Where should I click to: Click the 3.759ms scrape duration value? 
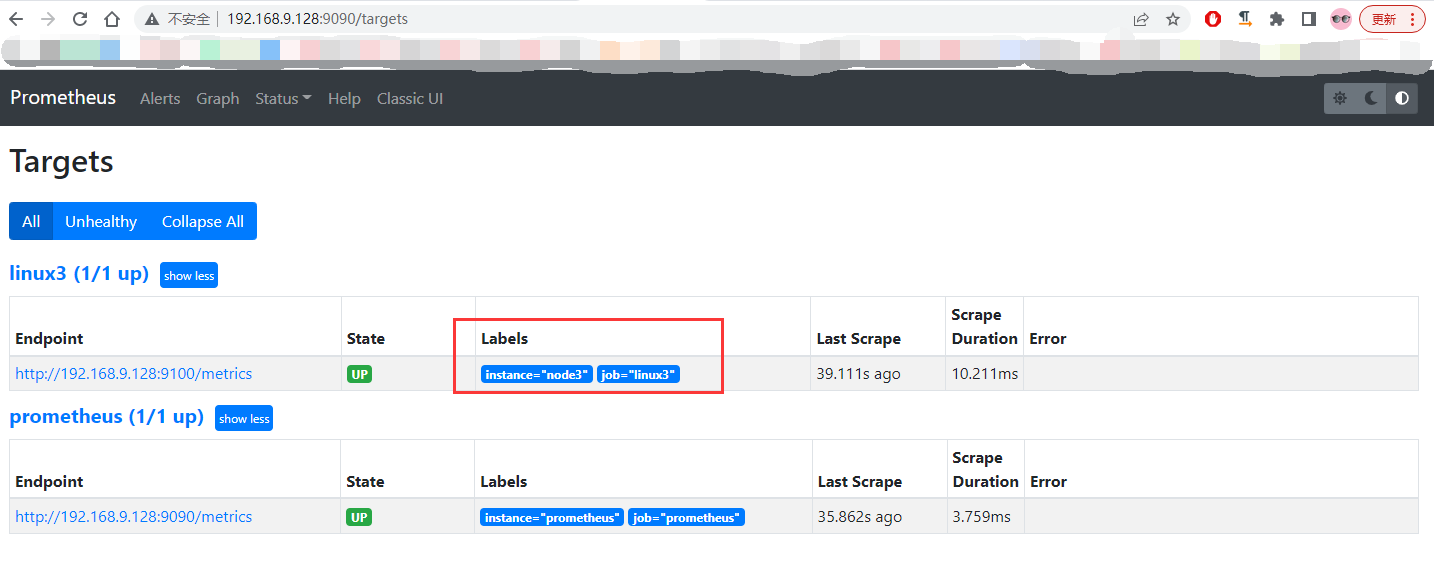click(982, 517)
